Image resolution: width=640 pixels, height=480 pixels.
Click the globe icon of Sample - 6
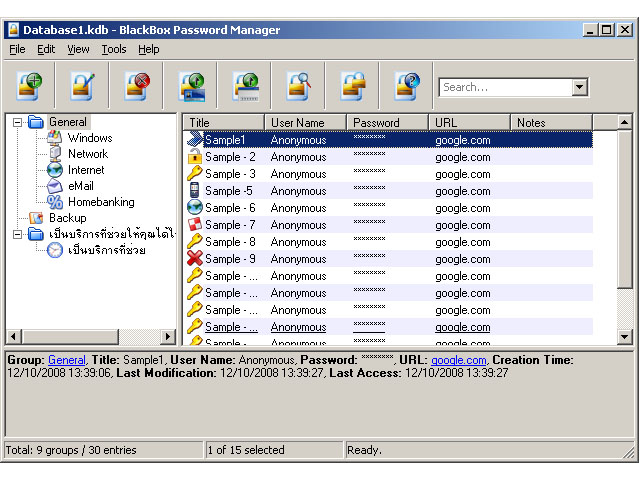click(195, 208)
